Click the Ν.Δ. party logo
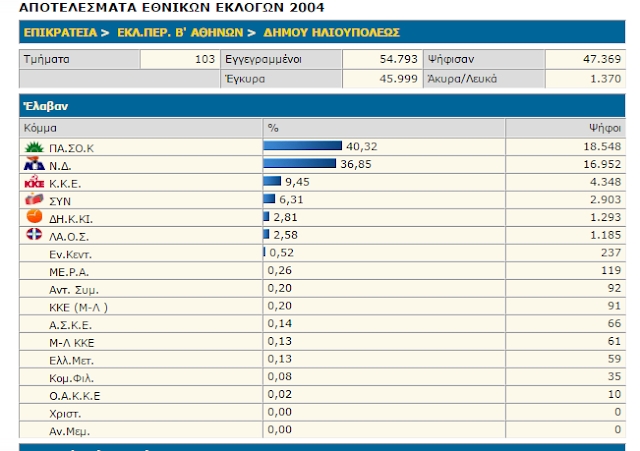Screen dimensions: 640x451 (x=34, y=164)
